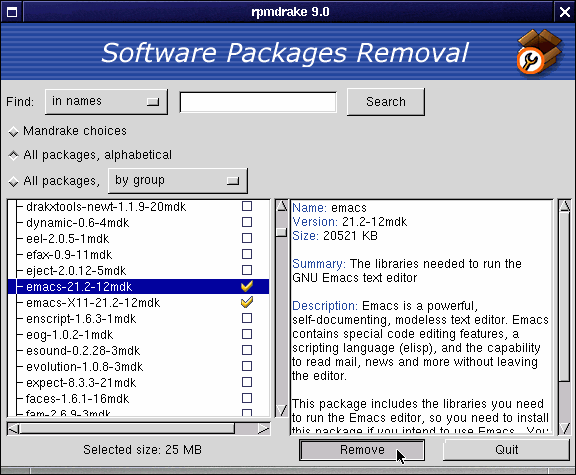Screen dimensions: 576x475
Task: Check the dynamic-0.6-4mdk checkbox
Action: coord(247,222)
